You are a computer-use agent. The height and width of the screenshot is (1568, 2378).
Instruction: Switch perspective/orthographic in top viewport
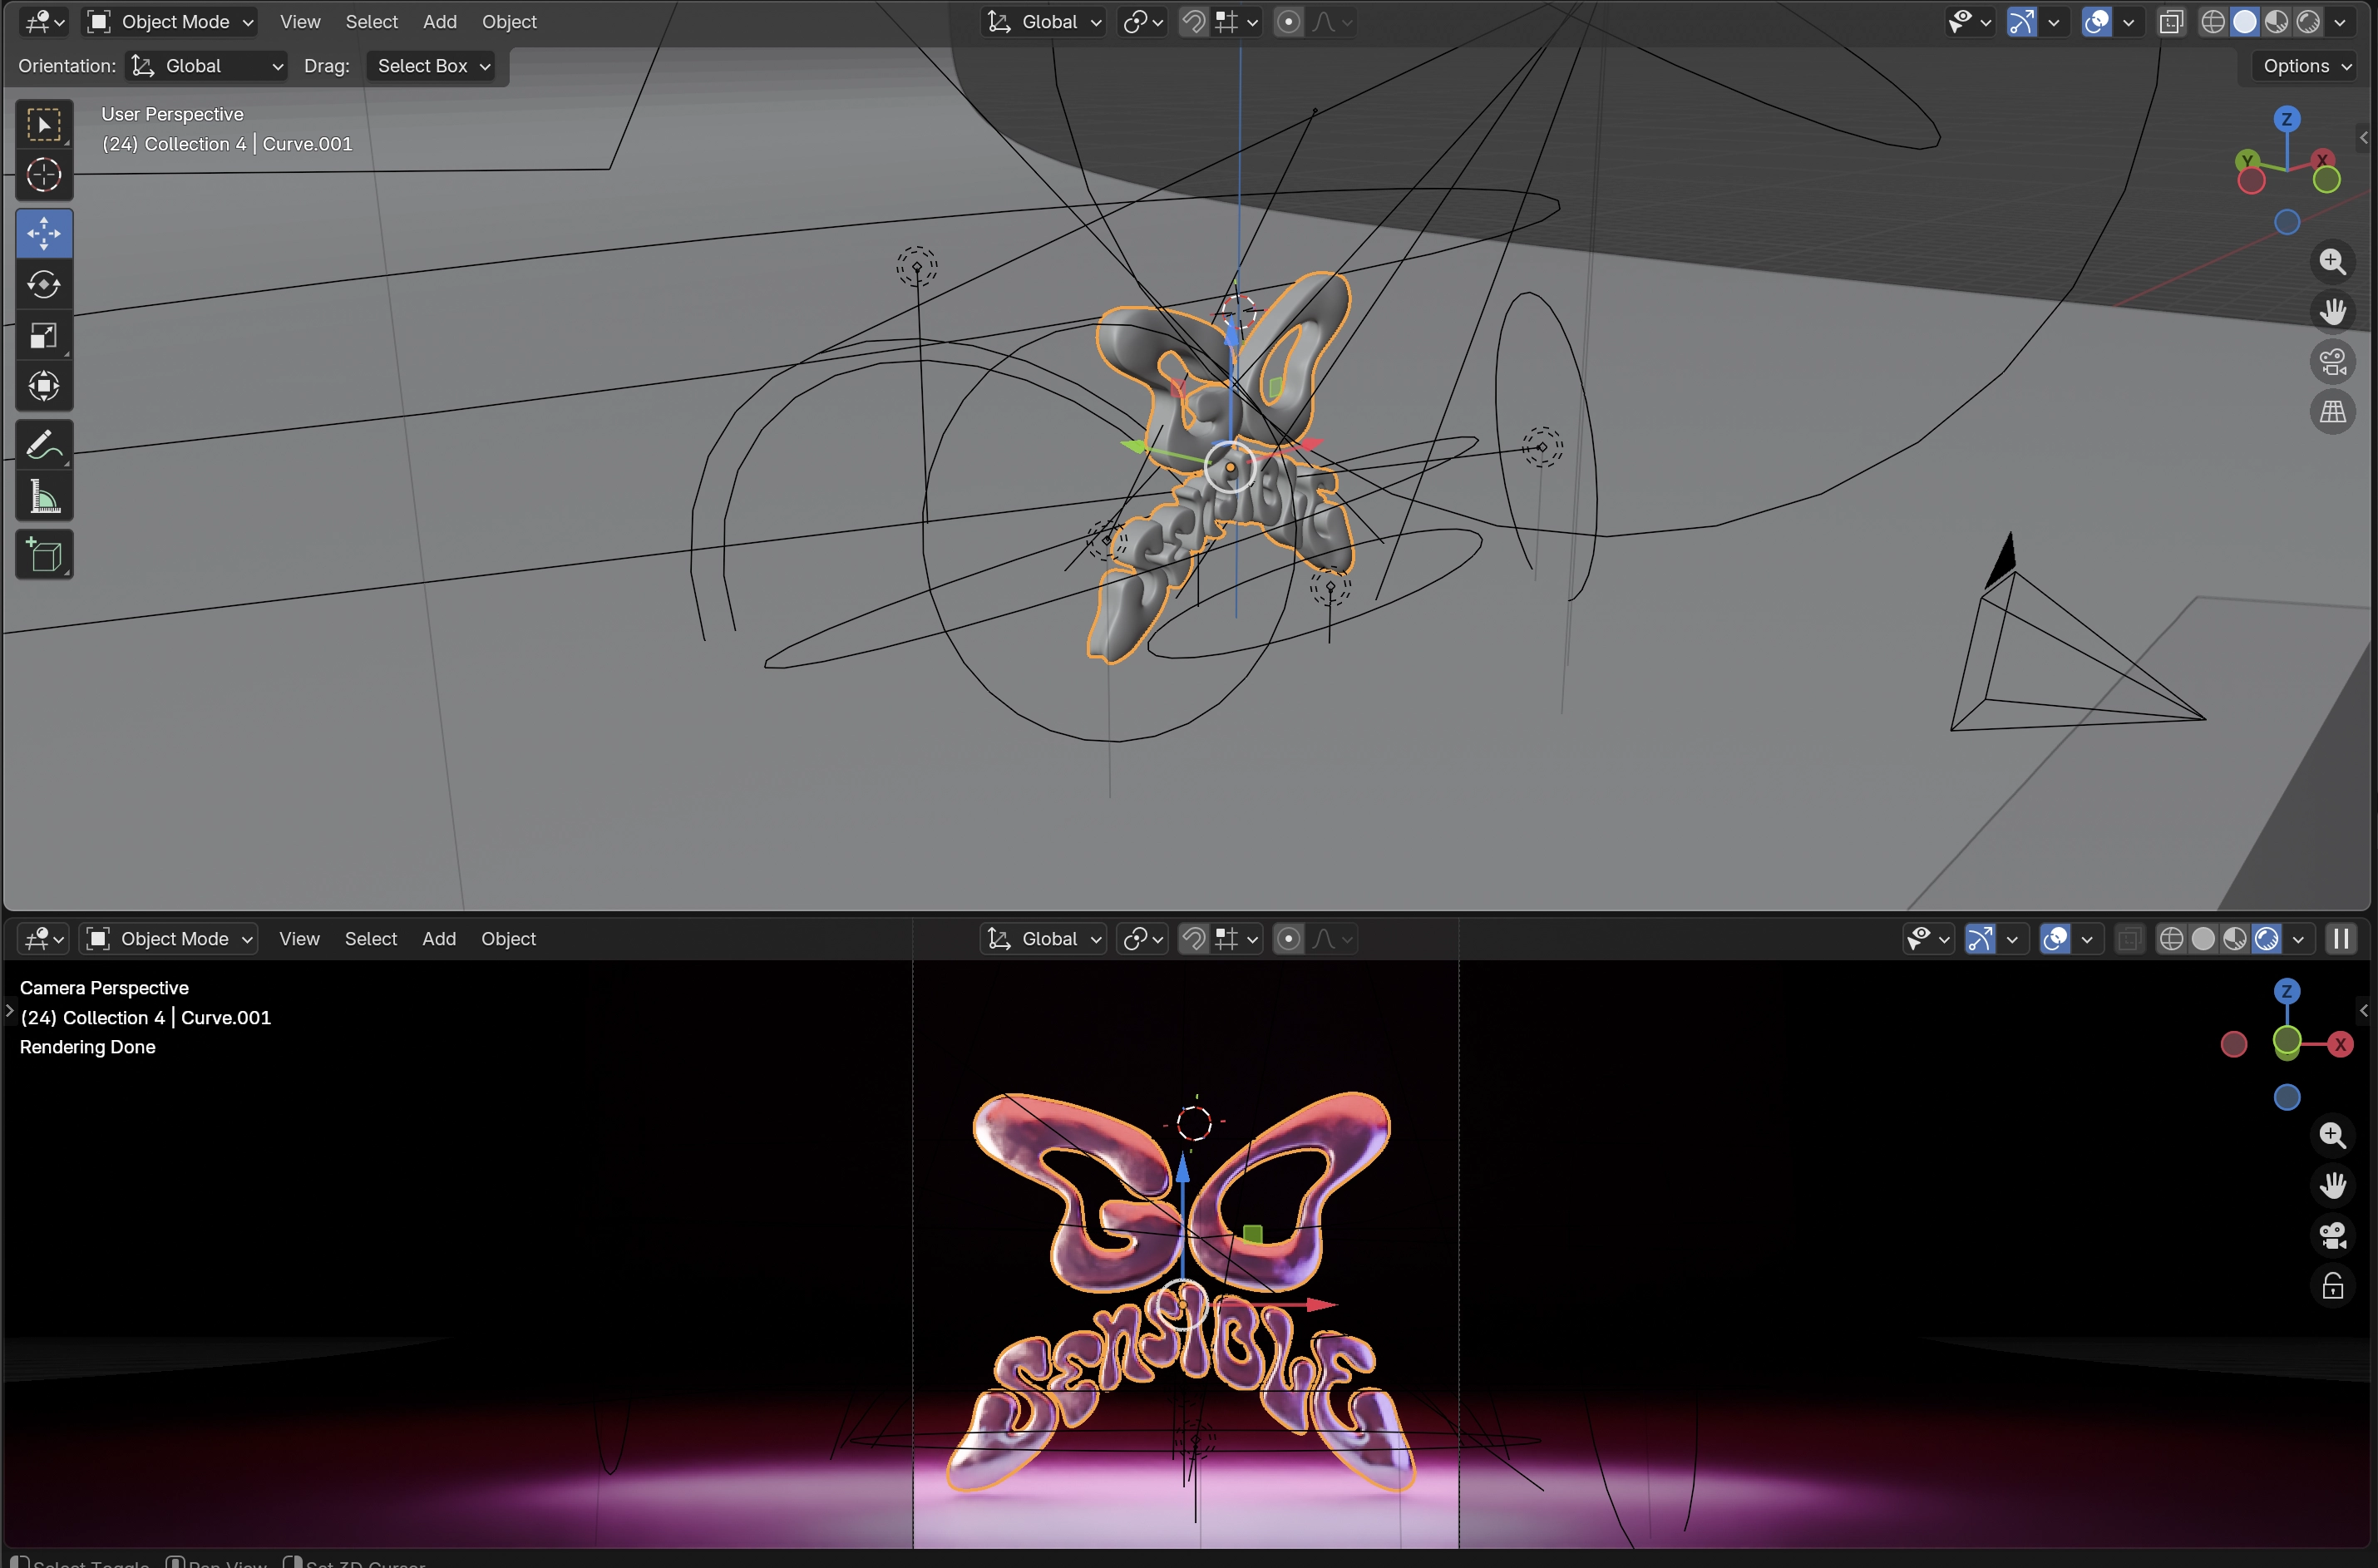pyautogui.click(x=2333, y=412)
